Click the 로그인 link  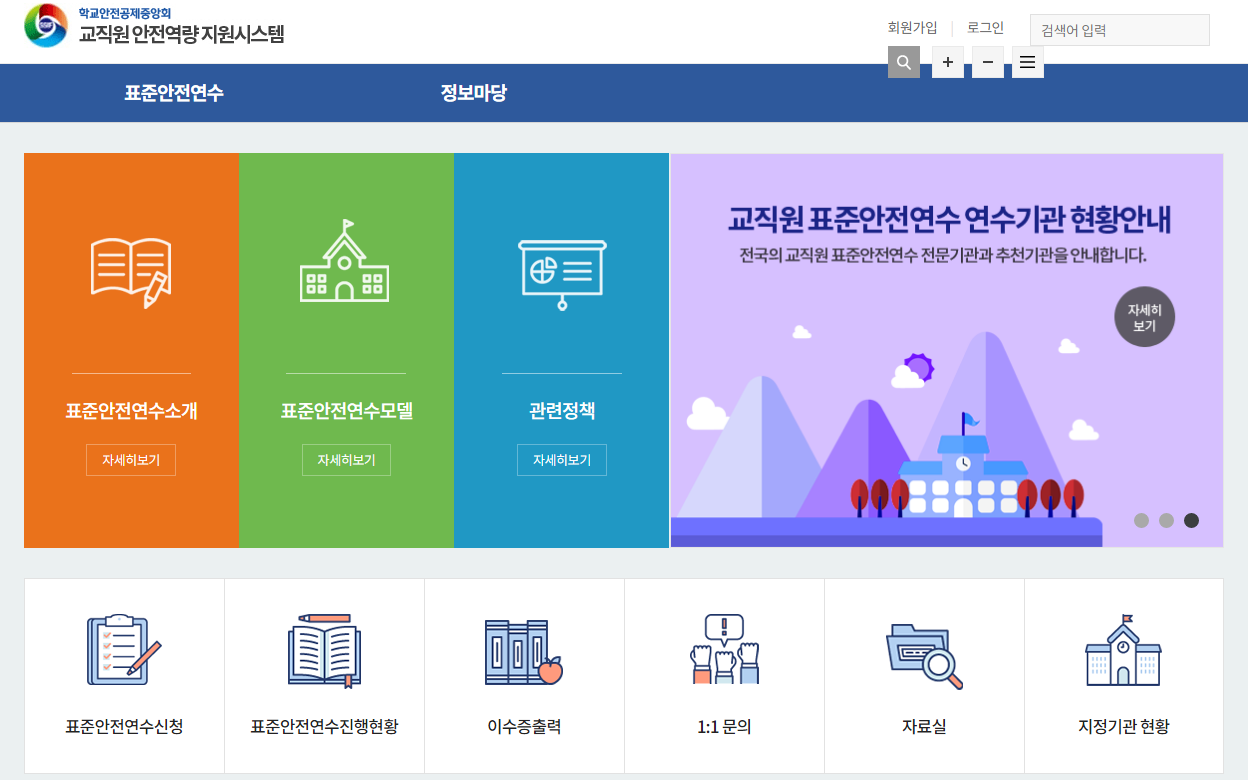click(985, 27)
